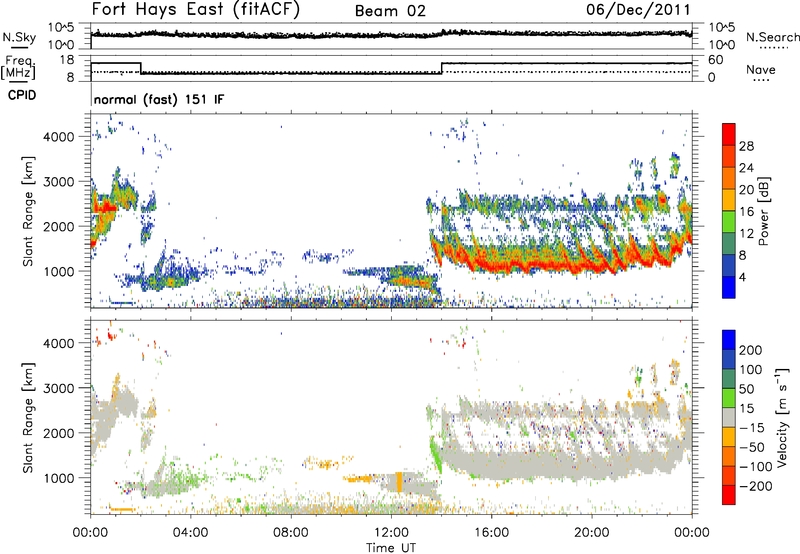Pick the light green 12–16 dB colorbar segment

[x=729, y=222]
